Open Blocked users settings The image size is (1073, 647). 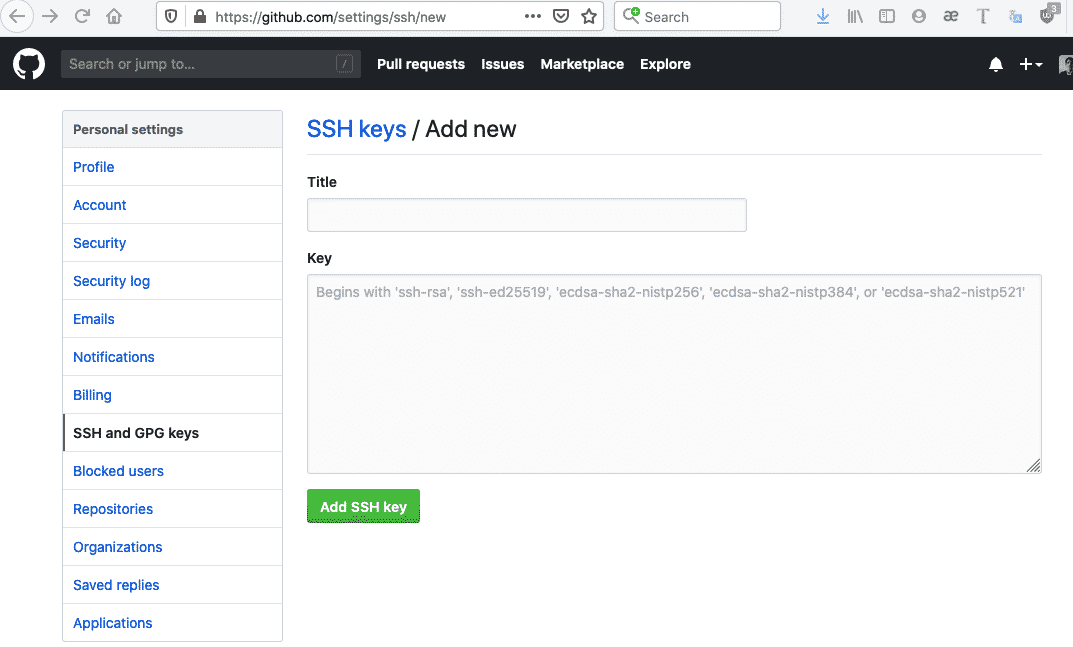tap(172, 471)
